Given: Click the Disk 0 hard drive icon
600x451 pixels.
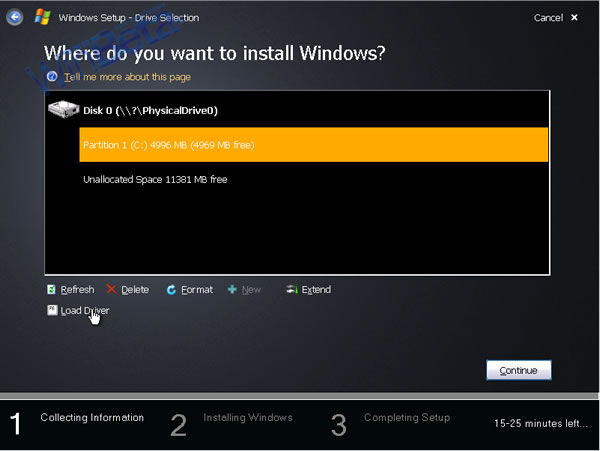Looking at the screenshot, I should (63, 109).
